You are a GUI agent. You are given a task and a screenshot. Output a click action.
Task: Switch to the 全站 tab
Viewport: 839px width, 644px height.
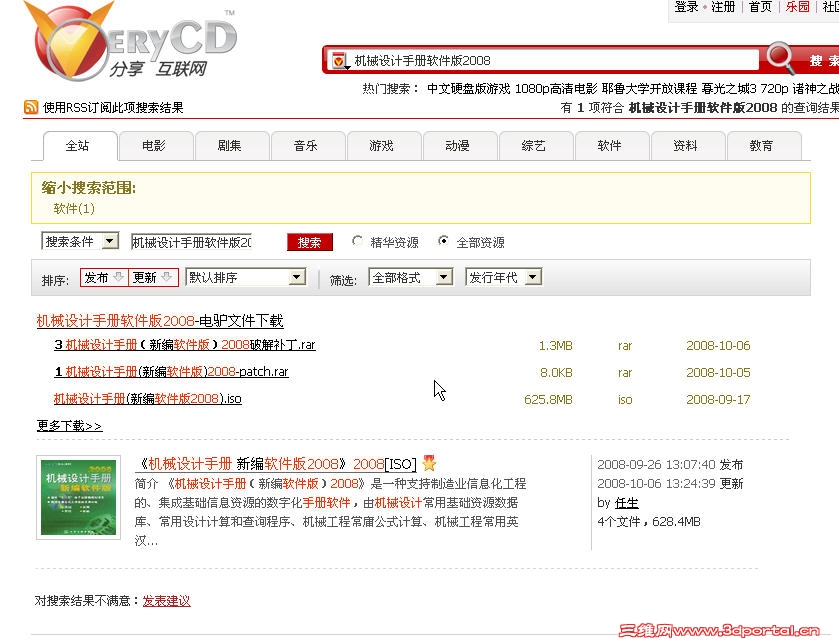pyautogui.click(x=79, y=145)
